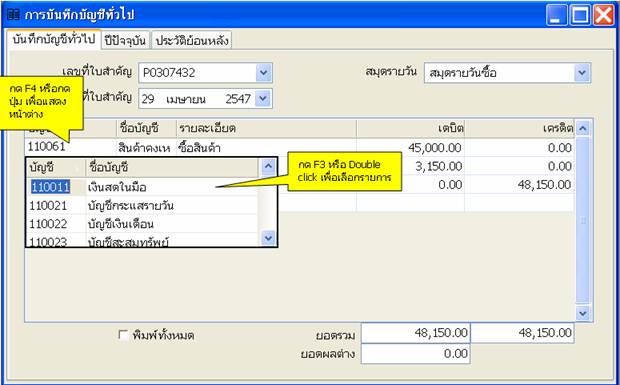Open the ประวัติย้อนหลัง tab
Viewport: 620px width, 385px height.
click(x=192, y=40)
